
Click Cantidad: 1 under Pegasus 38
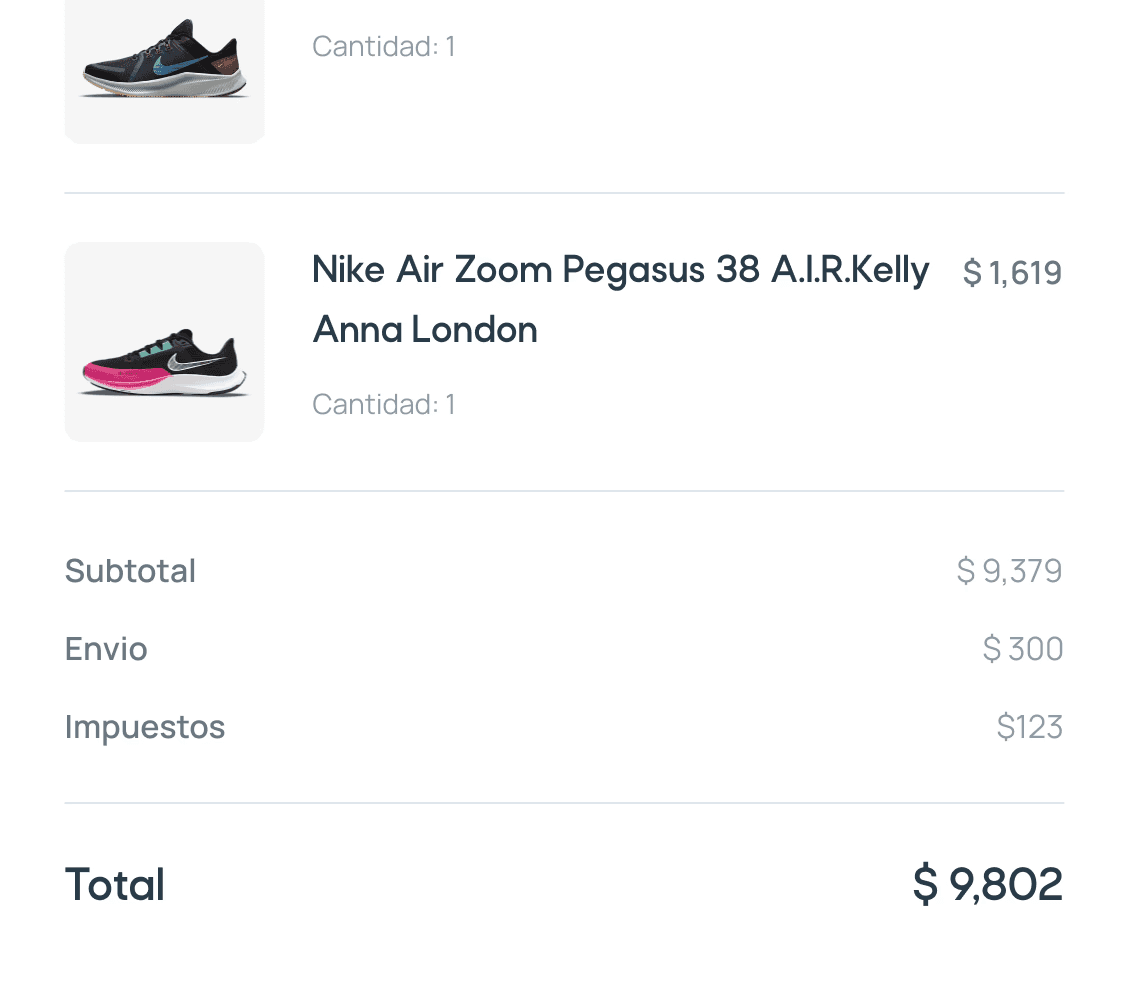pyautogui.click(x=384, y=405)
